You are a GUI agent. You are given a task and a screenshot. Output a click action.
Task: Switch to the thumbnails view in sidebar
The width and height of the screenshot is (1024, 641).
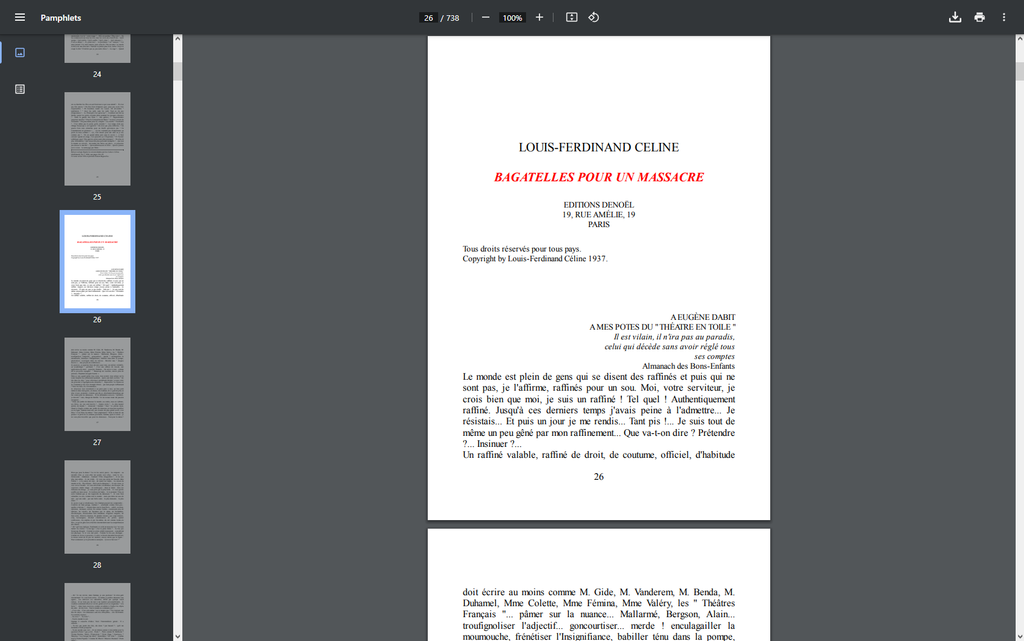click(x=20, y=53)
